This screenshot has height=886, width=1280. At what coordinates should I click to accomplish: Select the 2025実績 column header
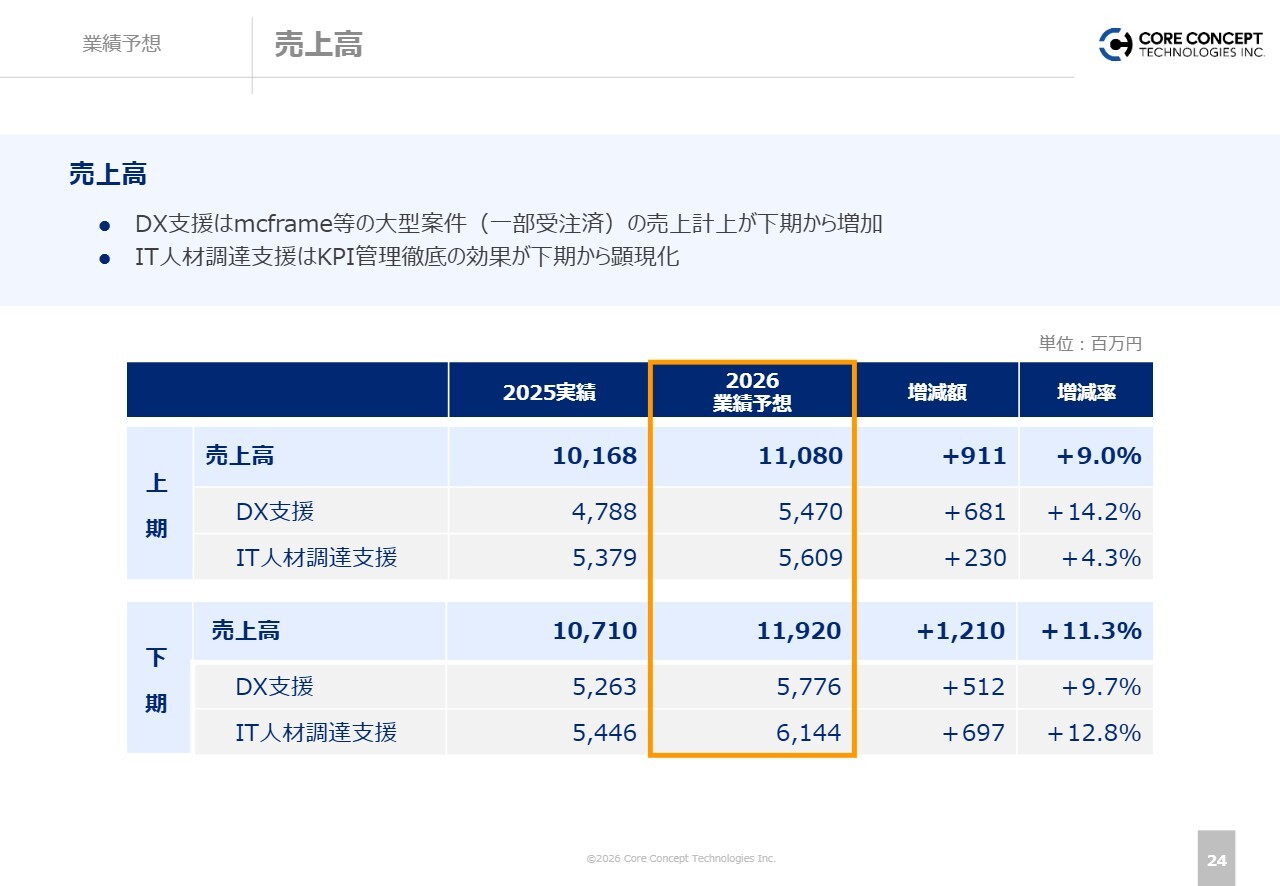548,392
